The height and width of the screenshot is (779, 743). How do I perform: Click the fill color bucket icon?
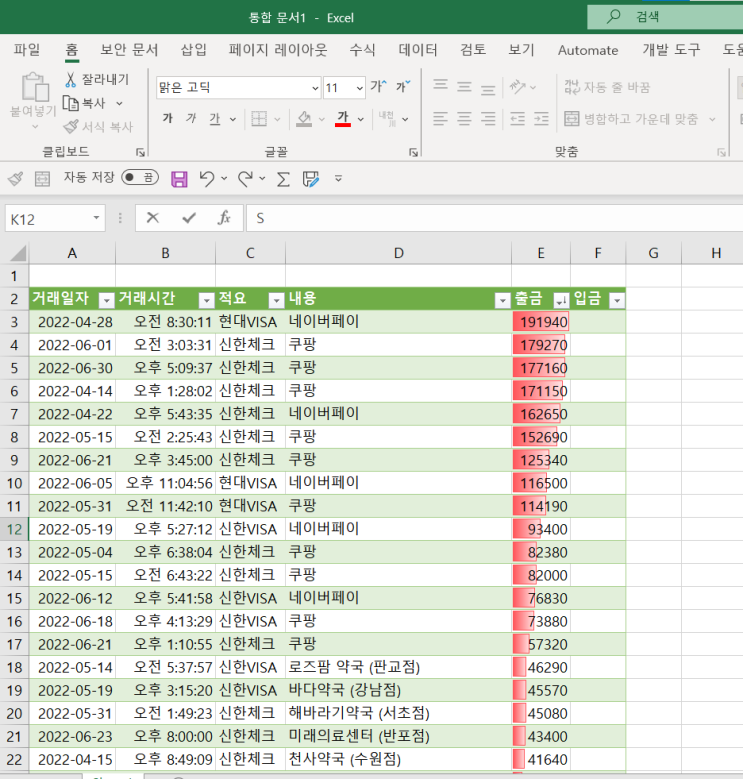[x=304, y=119]
